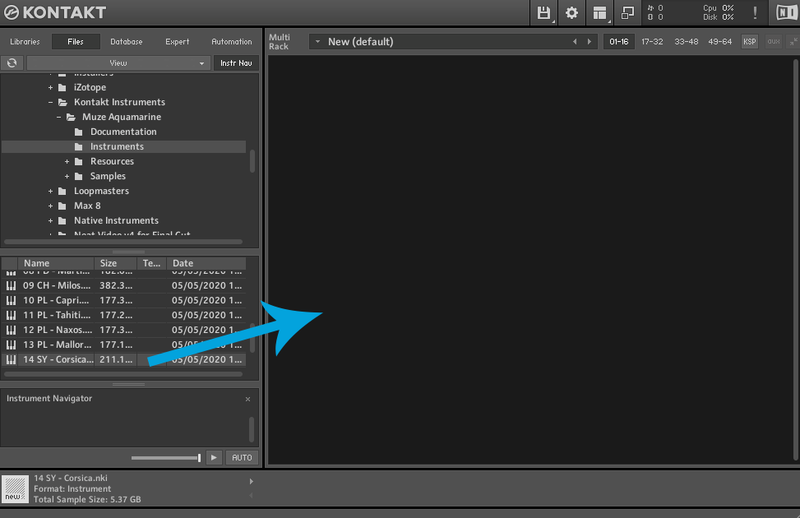Play the selected instrument preview
This screenshot has width=800, height=518.
click(x=214, y=458)
